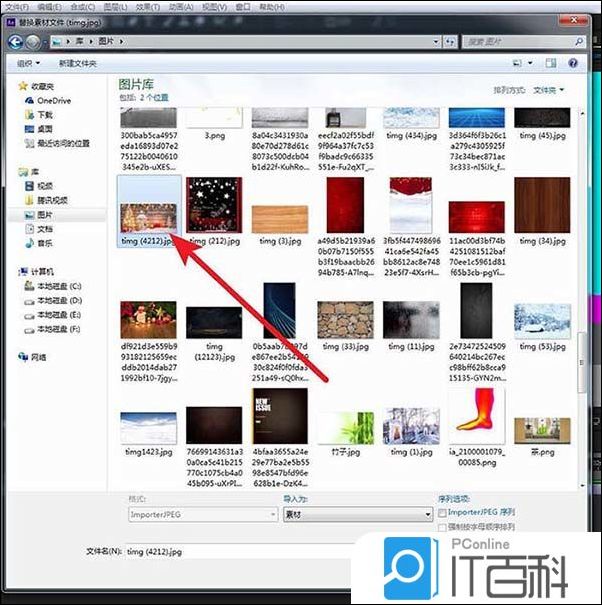Select 本地磁盘 (D:) drive
602x605 pixels.
click(x=53, y=301)
